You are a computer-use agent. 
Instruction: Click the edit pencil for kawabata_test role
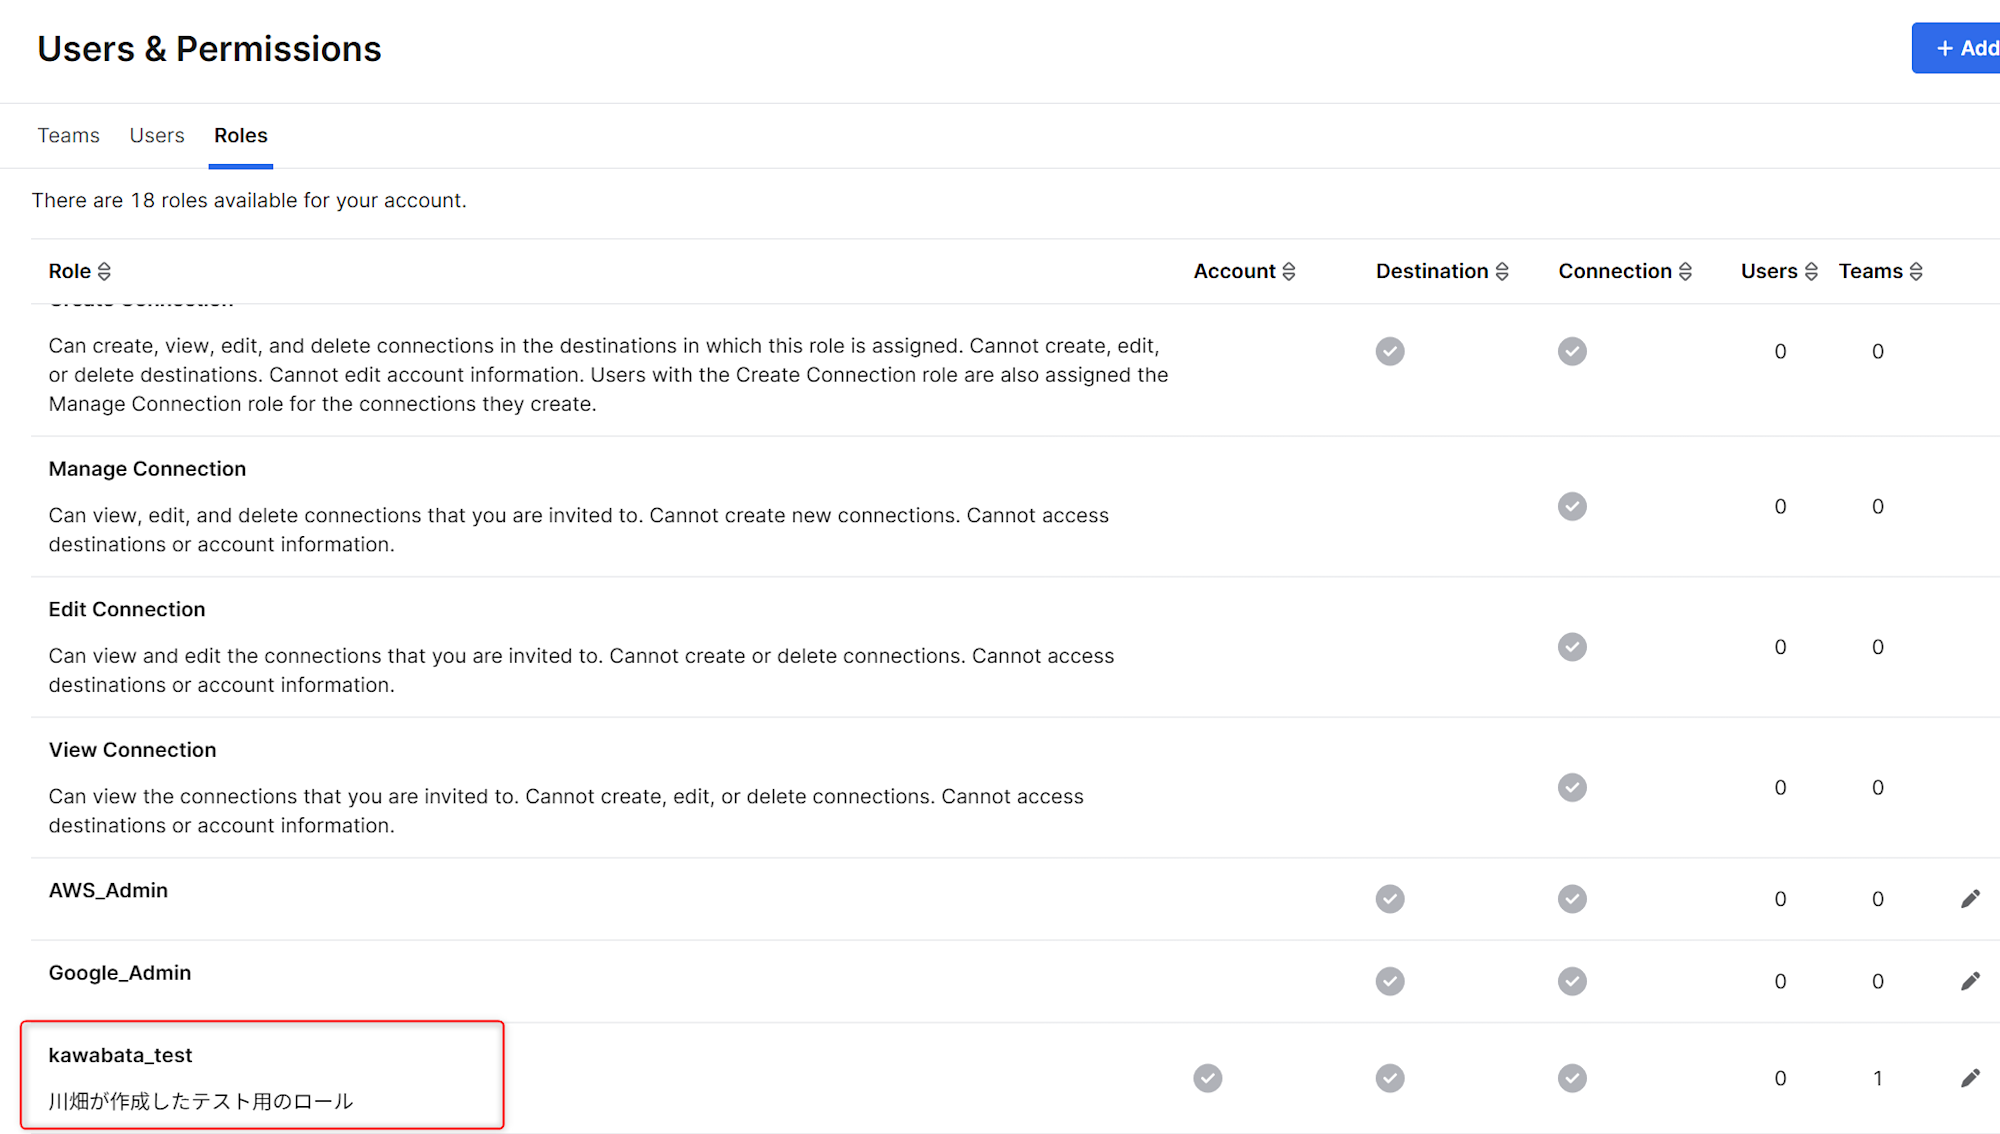(1969, 1078)
